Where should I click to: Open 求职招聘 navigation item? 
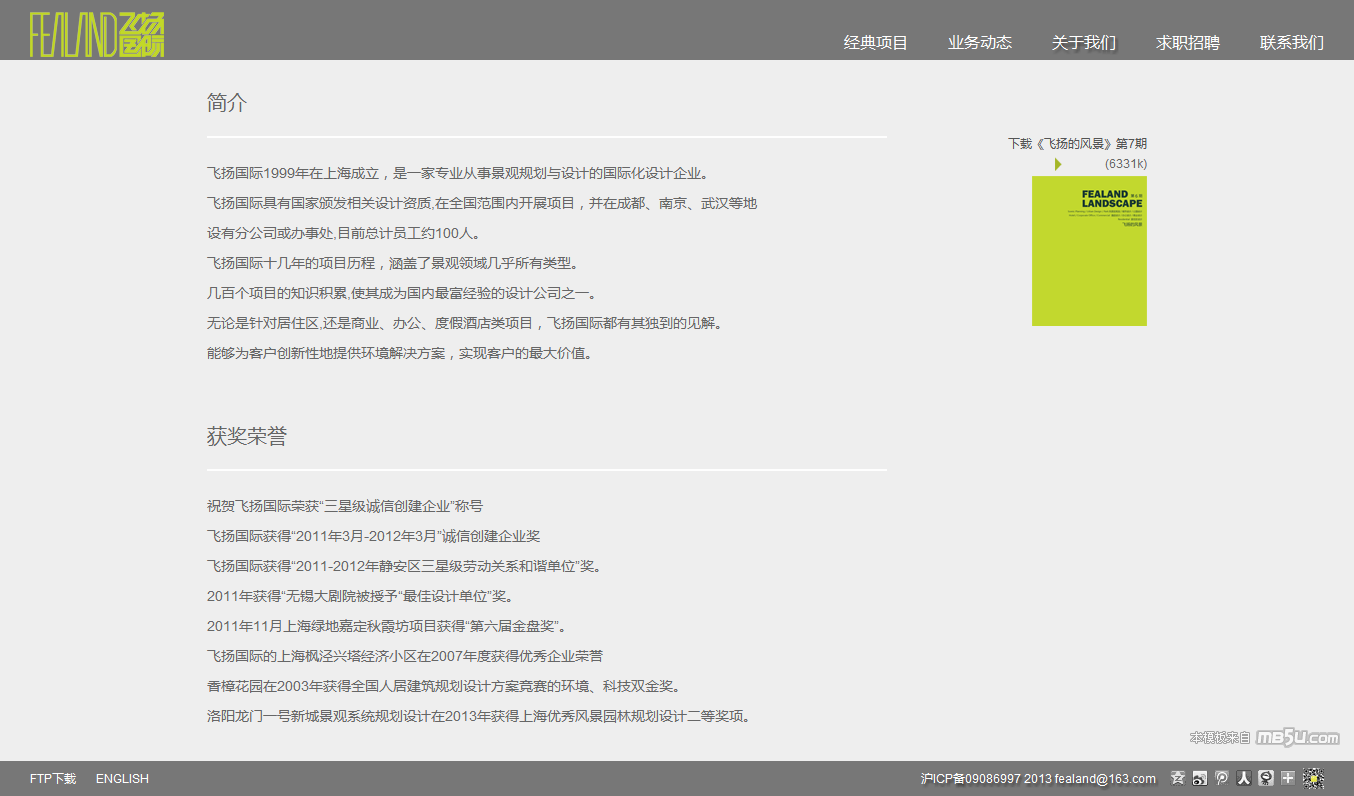pos(1188,43)
